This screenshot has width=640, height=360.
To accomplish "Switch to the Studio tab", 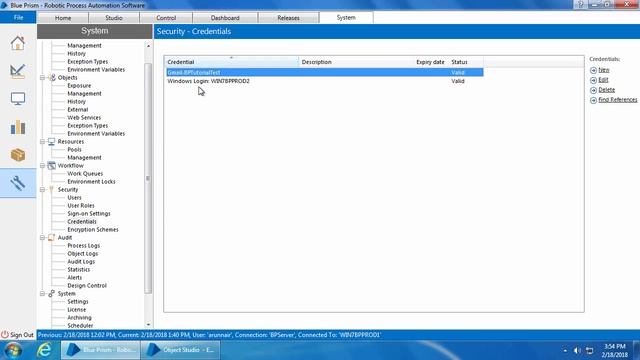I will click(114, 18).
